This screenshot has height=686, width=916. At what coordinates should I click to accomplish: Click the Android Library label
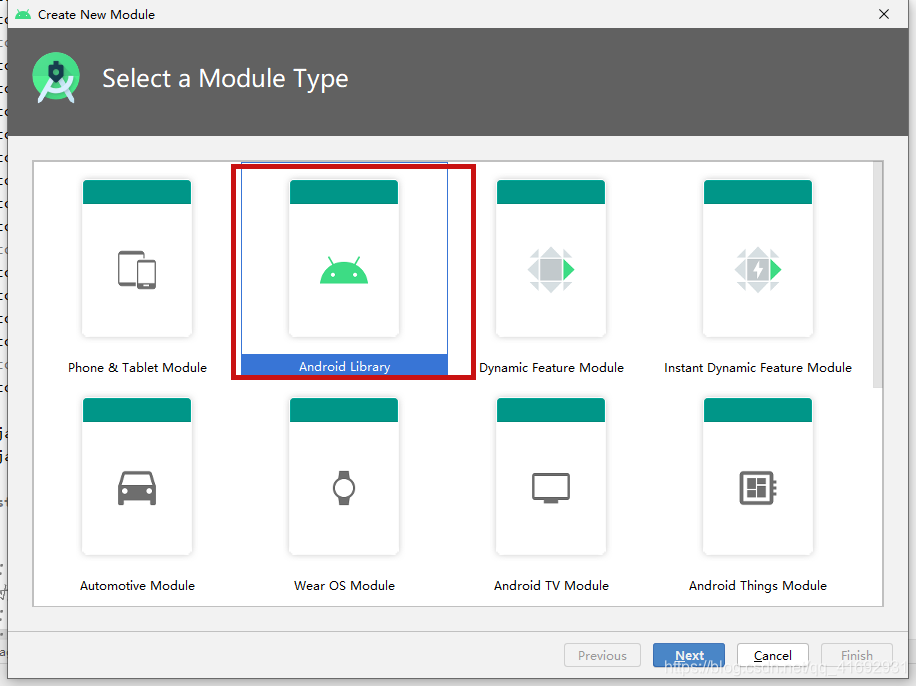(345, 366)
